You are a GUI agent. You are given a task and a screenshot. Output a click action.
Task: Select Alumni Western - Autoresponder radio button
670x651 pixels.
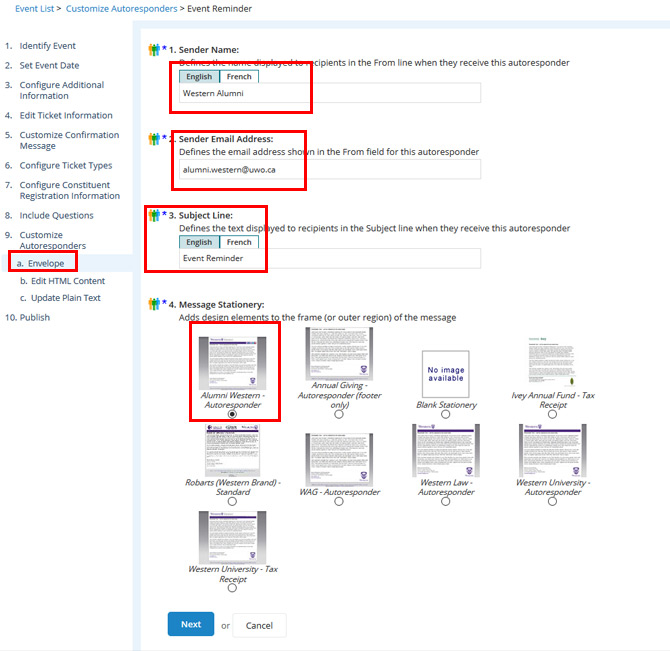(232, 413)
